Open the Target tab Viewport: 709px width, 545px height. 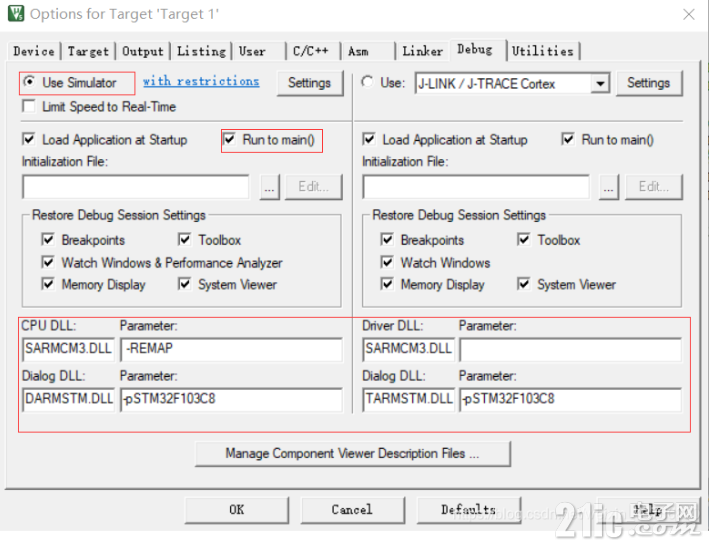(x=88, y=51)
